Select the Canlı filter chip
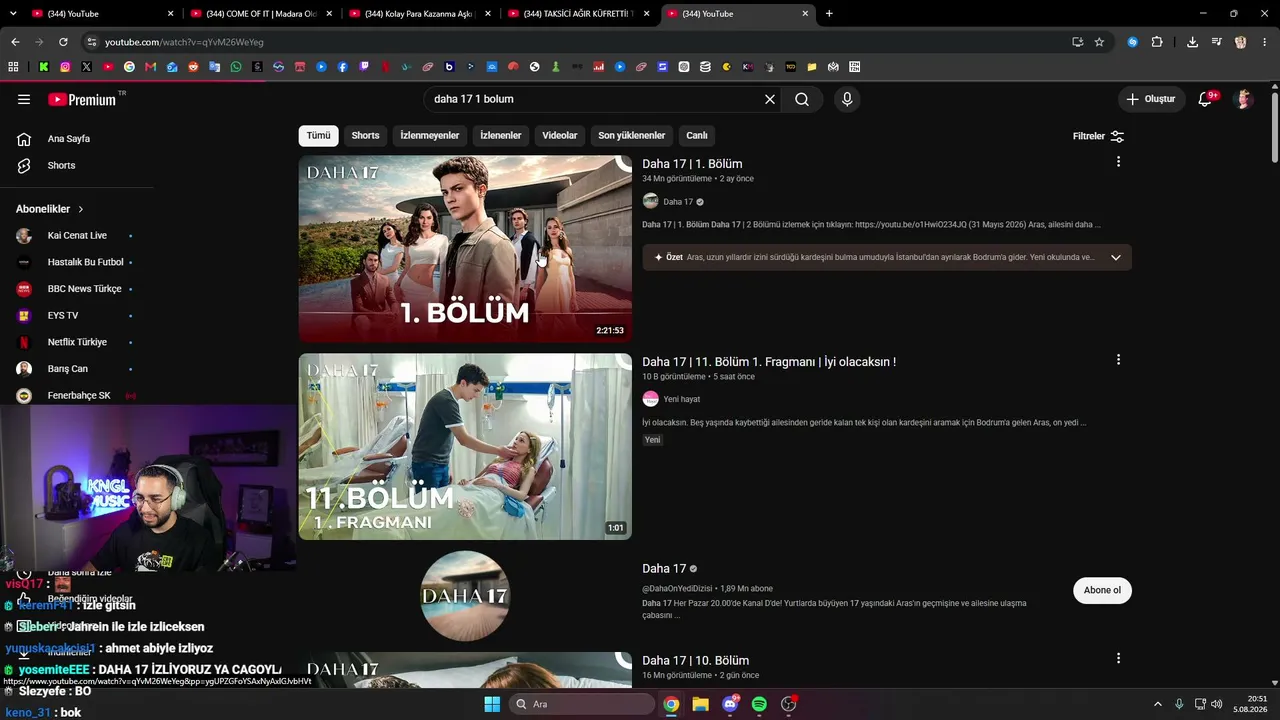This screenshot has height=720, width=1280. pyautogui.click(x=697, y=136)
